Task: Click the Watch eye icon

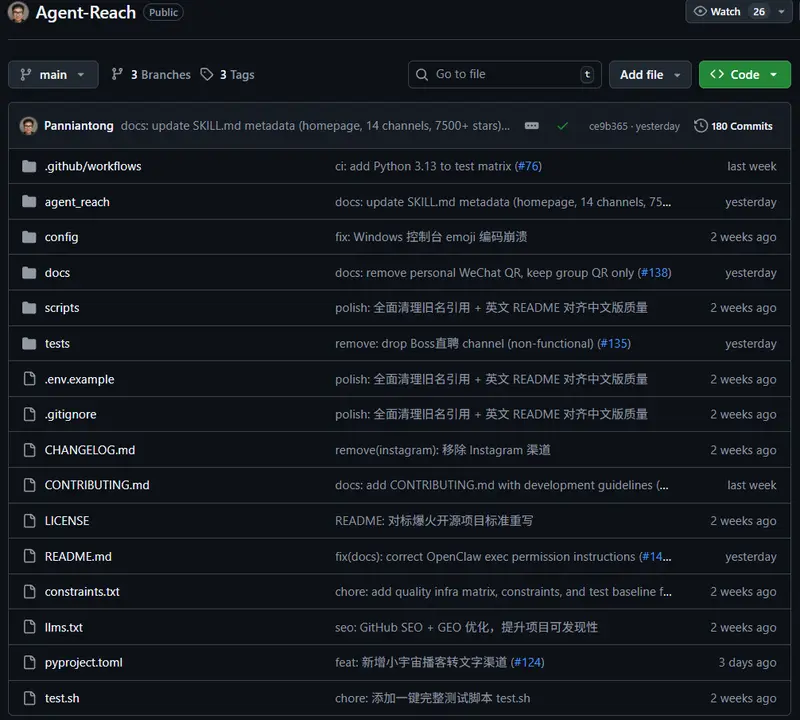Action: [x=700, y=12]
